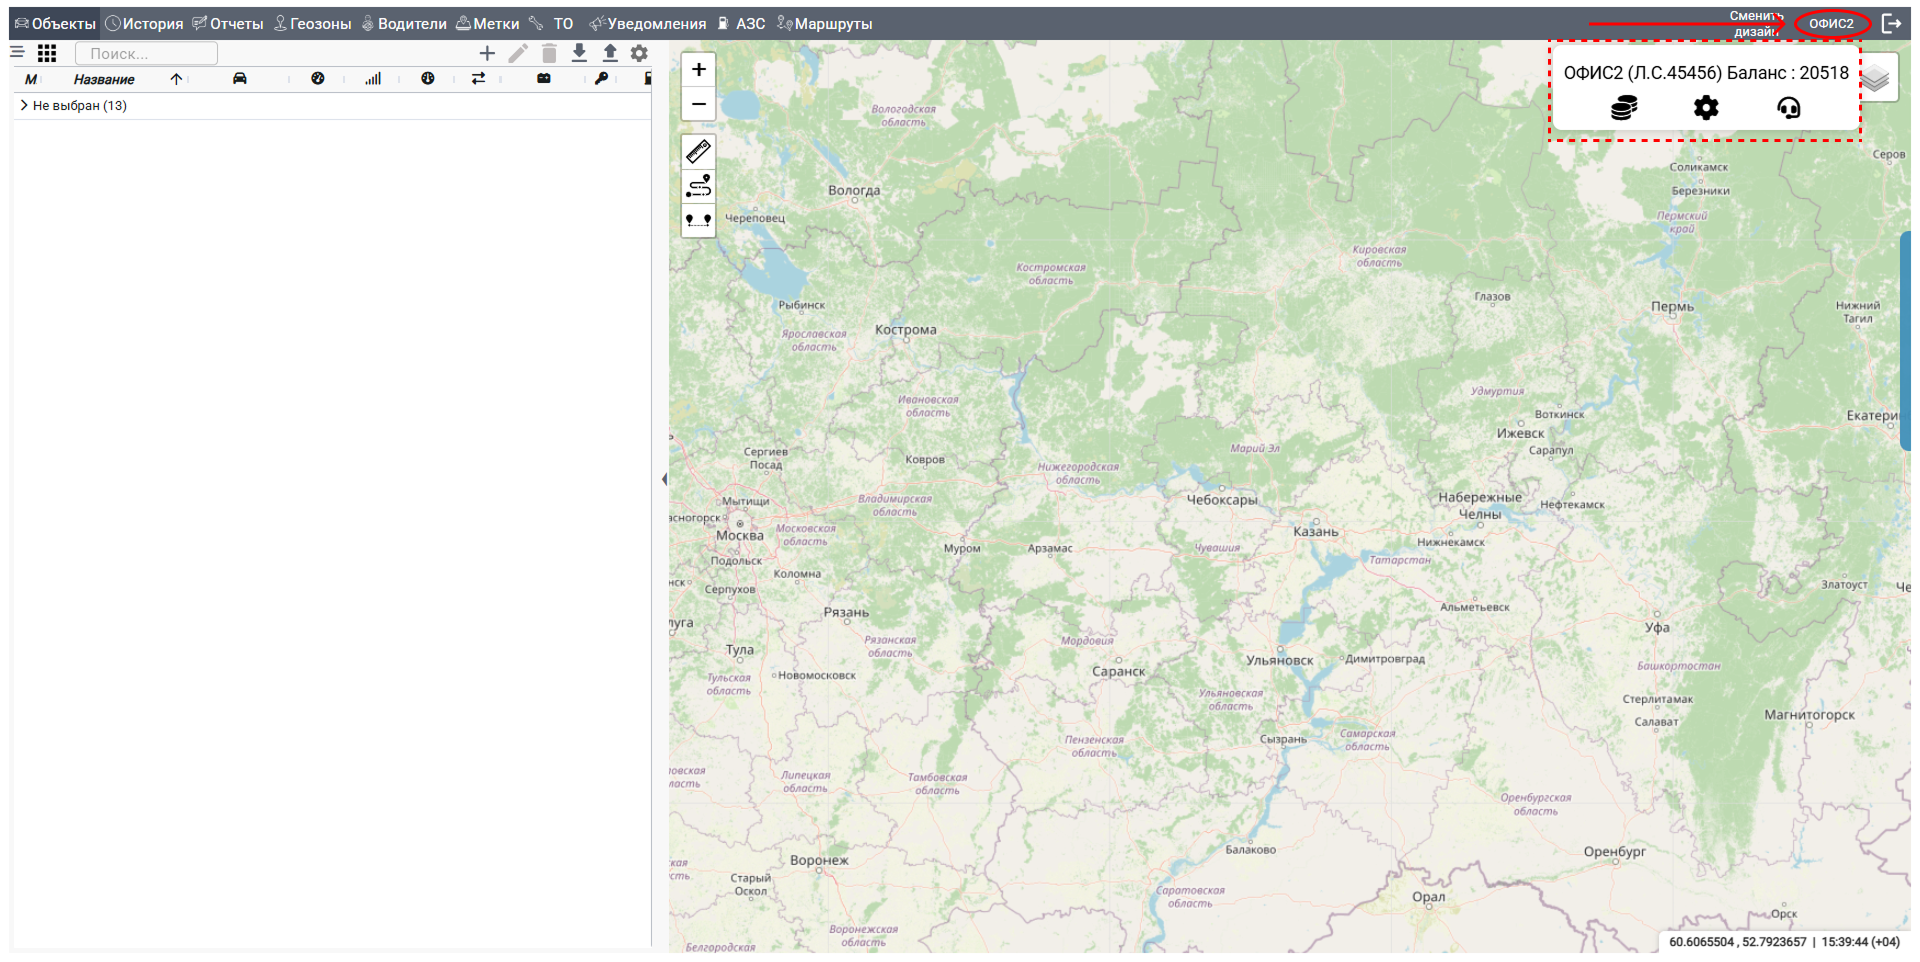Screen dimensions: 1920x962
Task: Open the route building tool on map
Action: click(698, 186)
